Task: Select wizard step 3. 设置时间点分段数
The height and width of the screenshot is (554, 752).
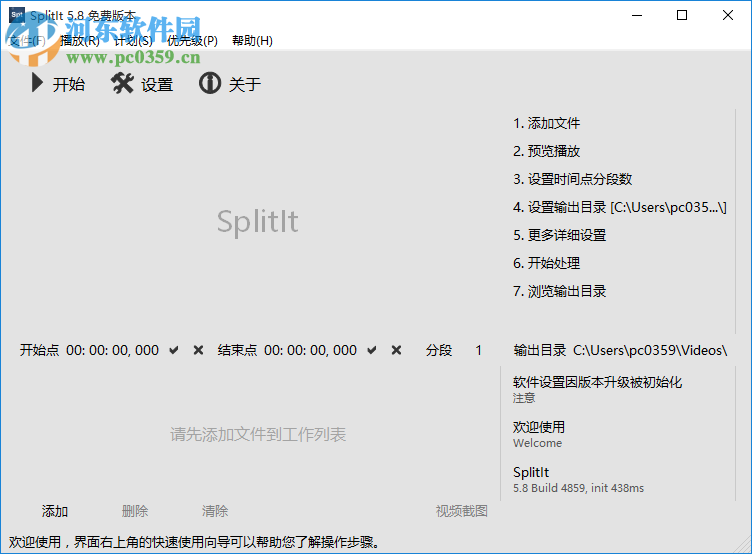Action: point(572,179)
